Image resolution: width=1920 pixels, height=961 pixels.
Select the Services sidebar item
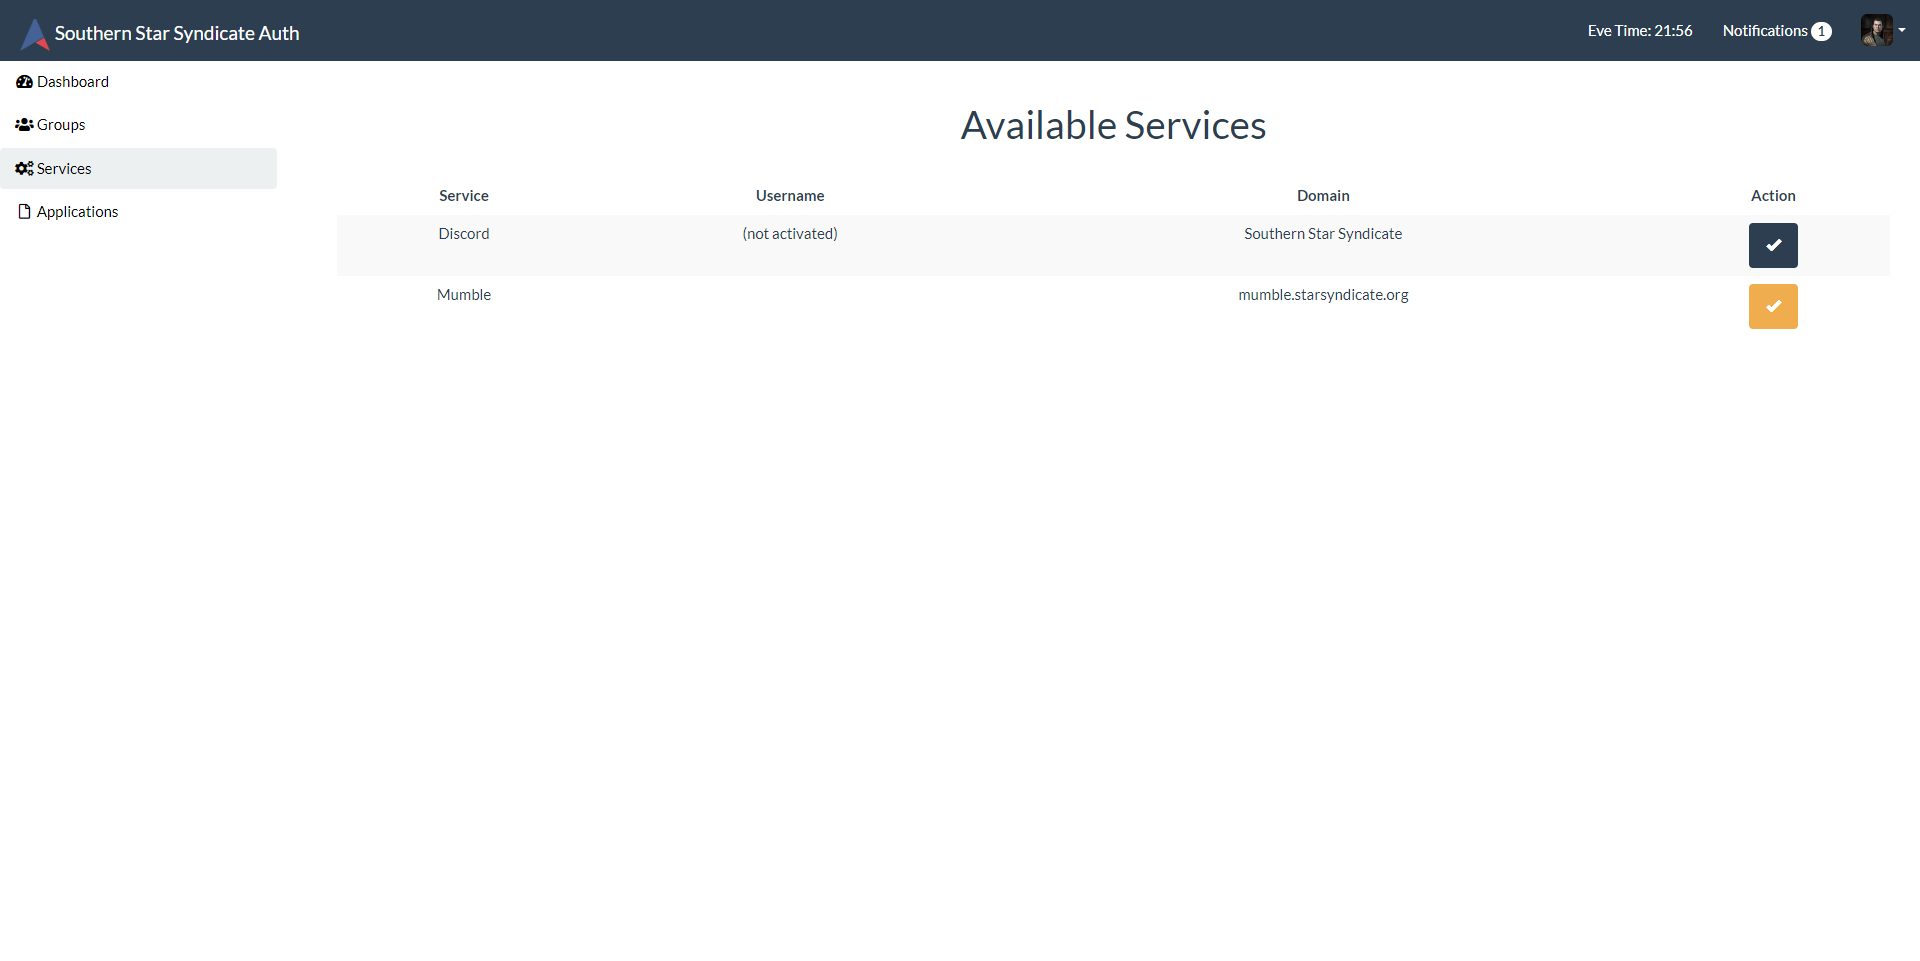click(x=139, y=168)
